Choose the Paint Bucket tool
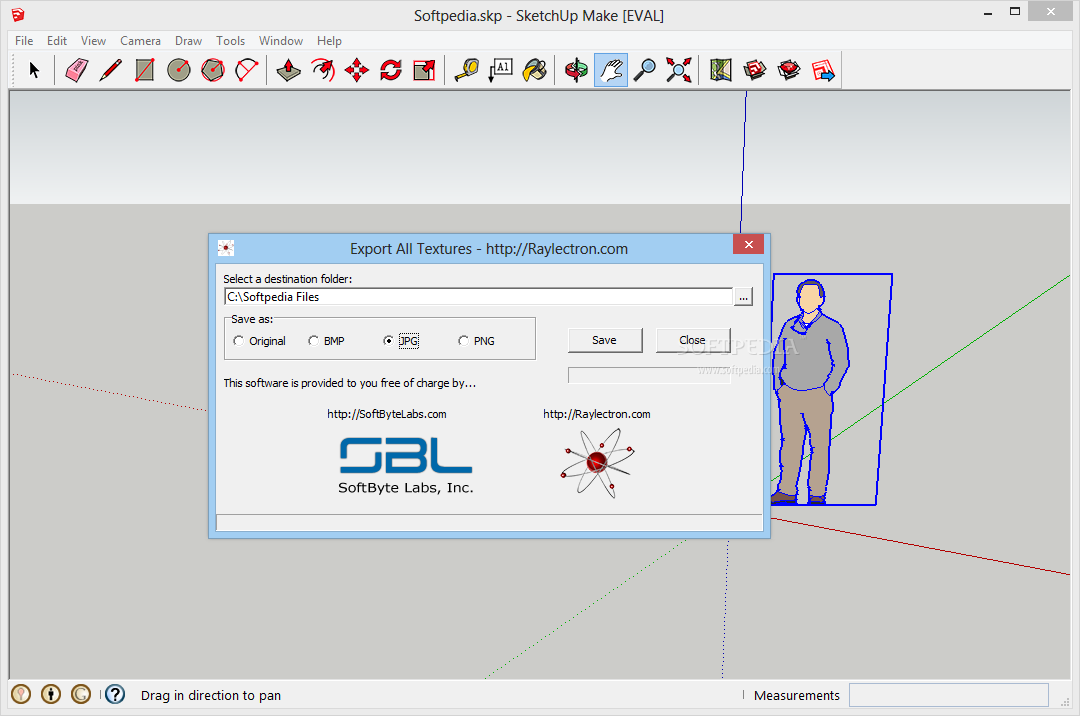This screenshot has width=1080, height=716. click(535, 70)
